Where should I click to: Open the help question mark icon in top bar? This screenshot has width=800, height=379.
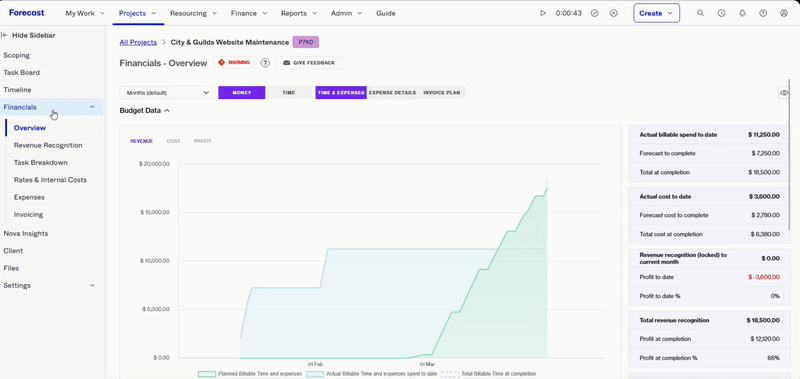[x=763, y=13]
